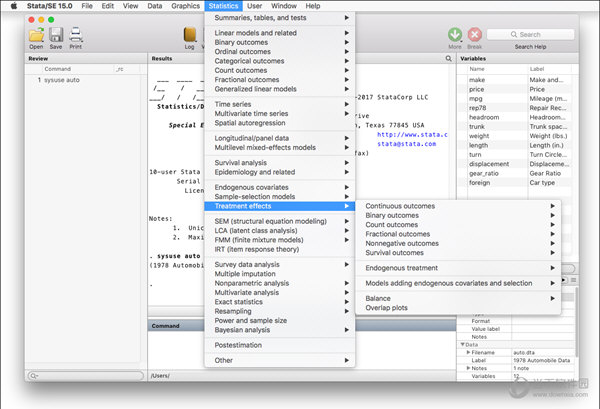Screen dimensions: 600x409
Task: Click the Print toolbar icon
Action: coord(76,34)
